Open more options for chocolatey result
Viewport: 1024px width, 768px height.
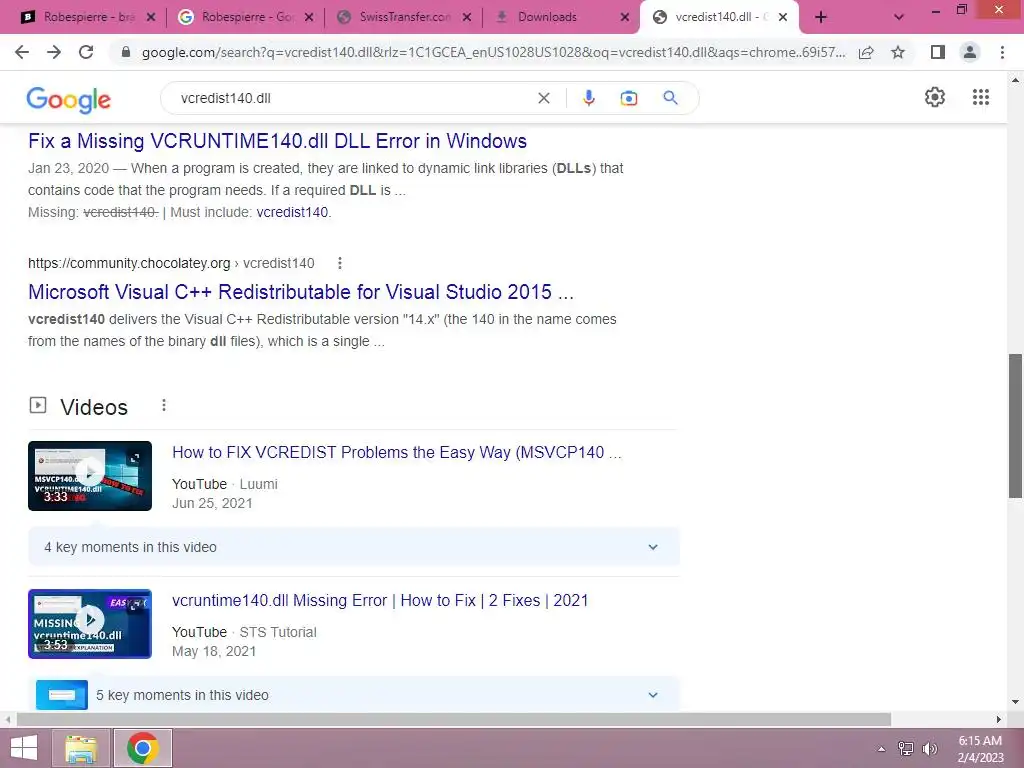click(340, 263)
